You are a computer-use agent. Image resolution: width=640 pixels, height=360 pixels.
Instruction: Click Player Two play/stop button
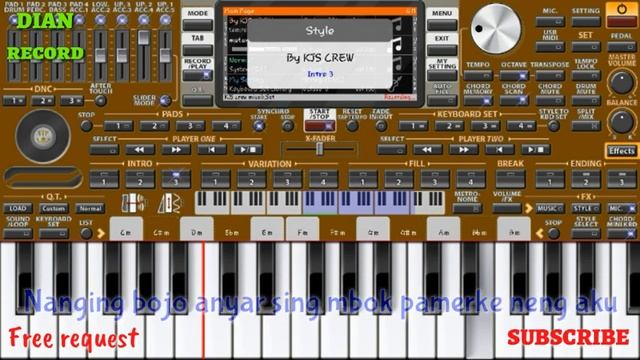(x=535, y=150)
